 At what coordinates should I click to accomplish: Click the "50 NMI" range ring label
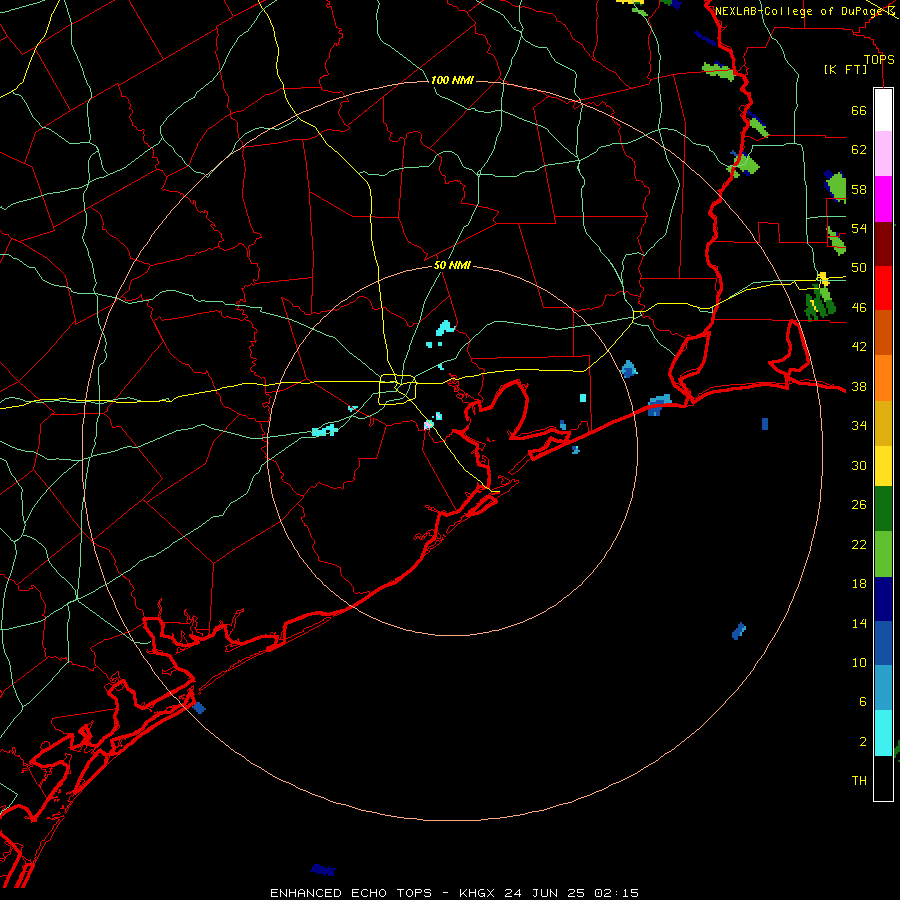pos(452,265)
